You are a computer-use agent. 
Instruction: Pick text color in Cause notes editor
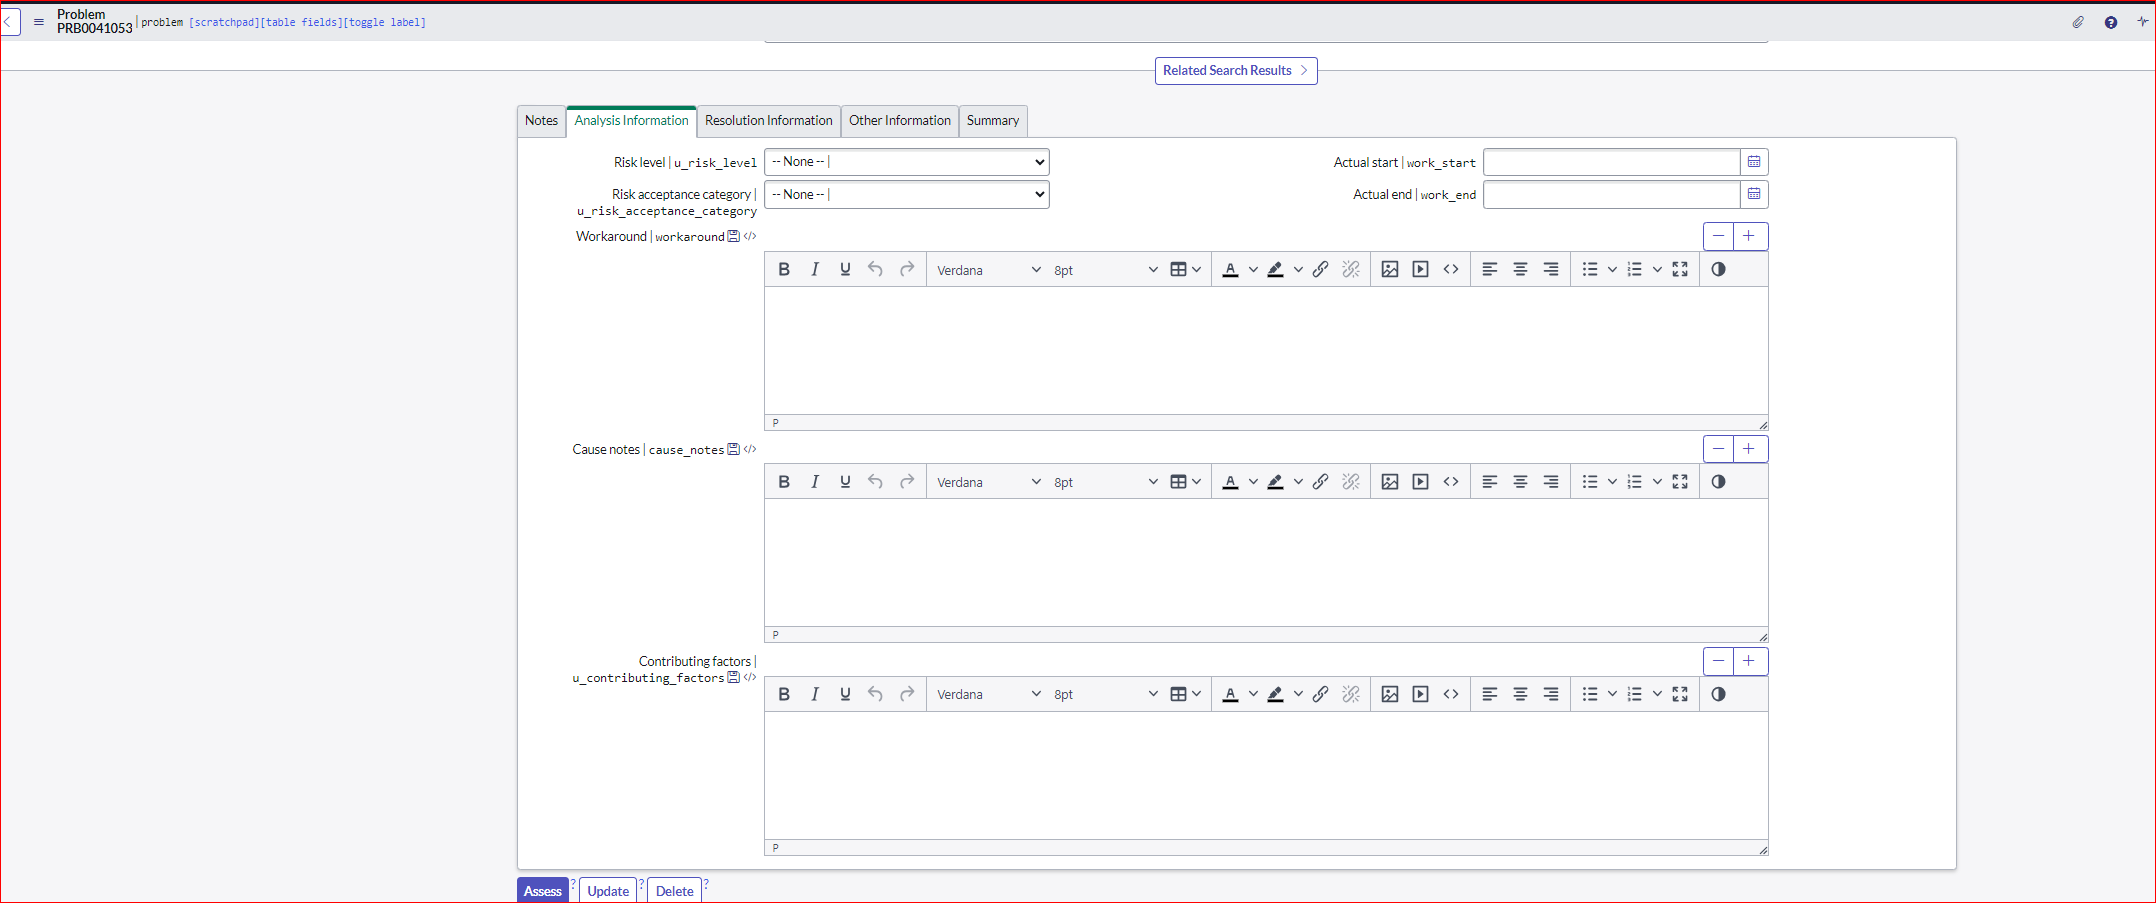pos(1231,482)
